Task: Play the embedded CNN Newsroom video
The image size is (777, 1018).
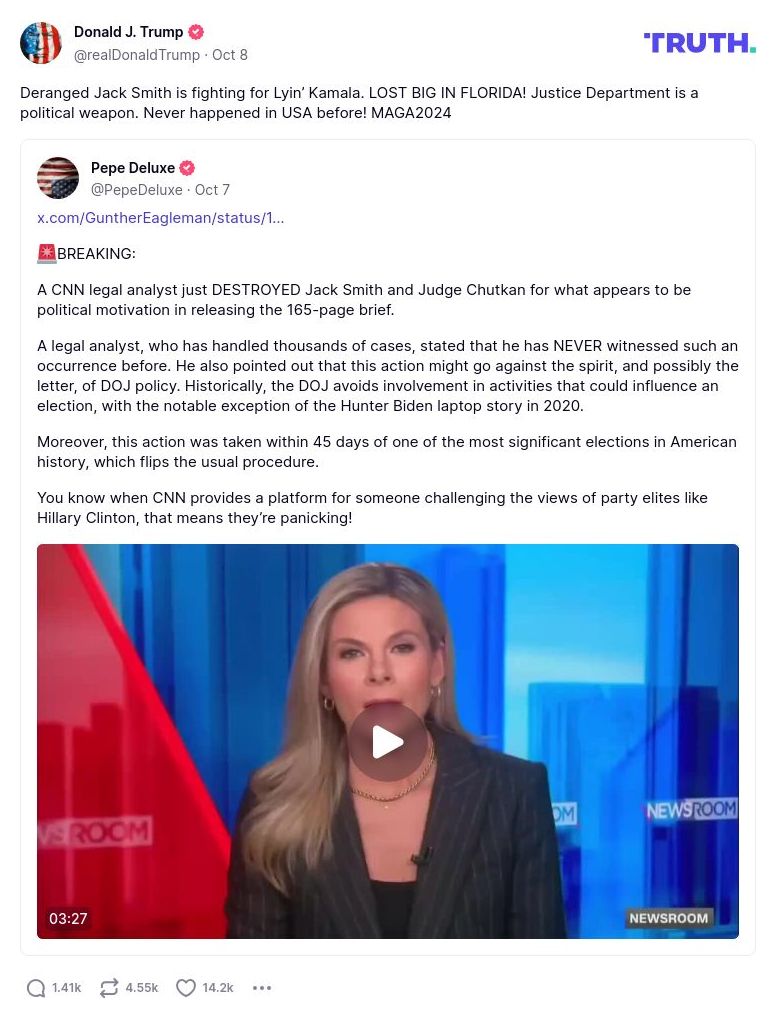Action: point(388,742)
